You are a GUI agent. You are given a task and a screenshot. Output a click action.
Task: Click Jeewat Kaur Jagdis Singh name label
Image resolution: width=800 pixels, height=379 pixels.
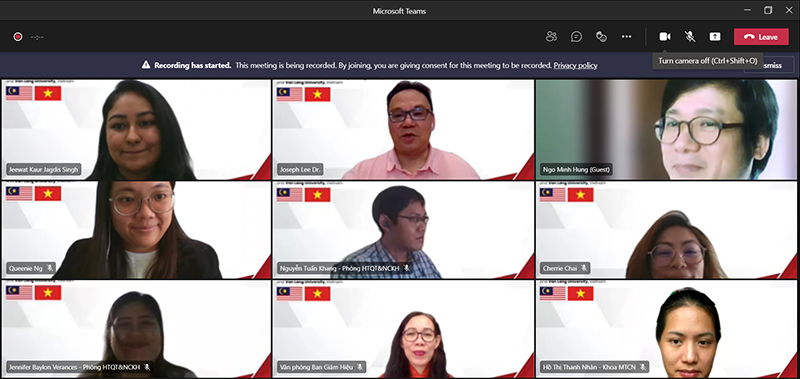point(43,169)
